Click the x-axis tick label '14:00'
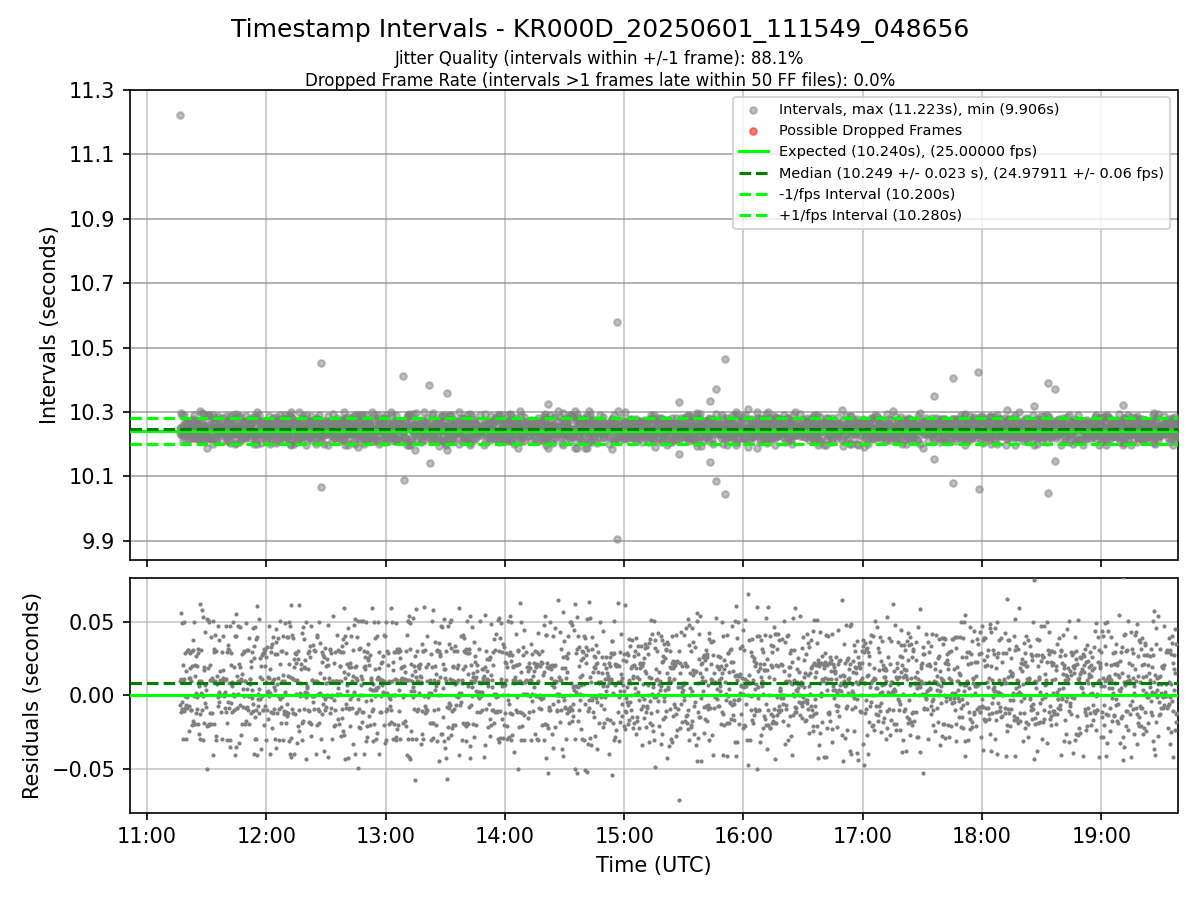 [x=505, y=835]
